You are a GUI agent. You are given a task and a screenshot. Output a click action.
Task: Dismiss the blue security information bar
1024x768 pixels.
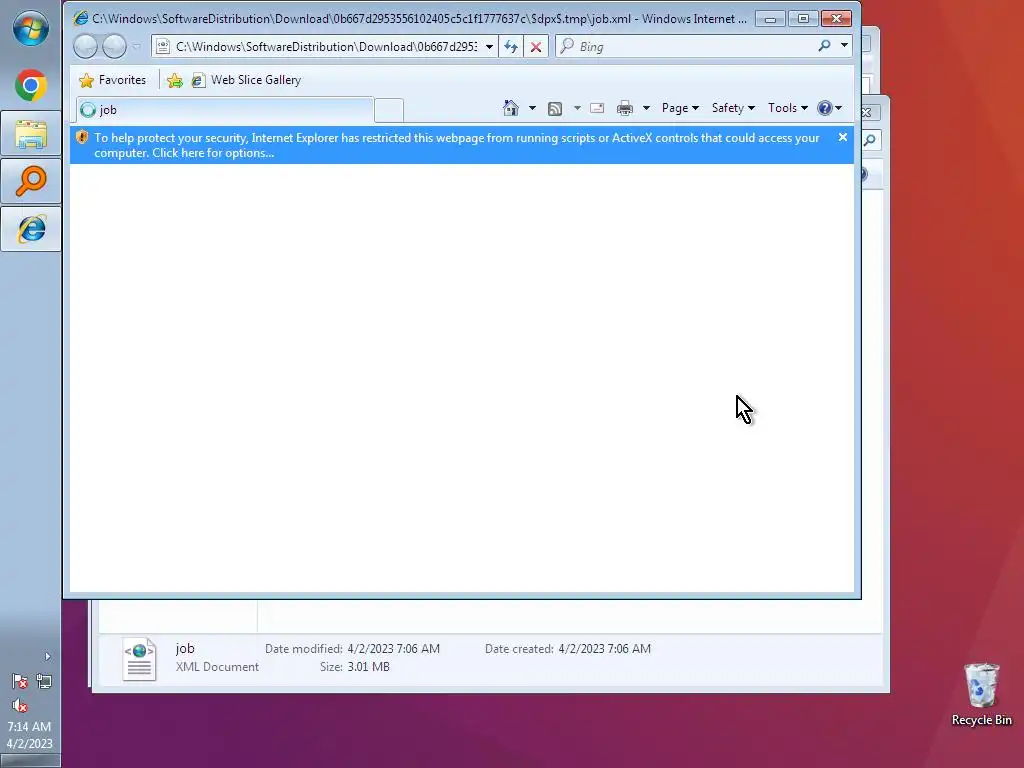click(842, 137)
